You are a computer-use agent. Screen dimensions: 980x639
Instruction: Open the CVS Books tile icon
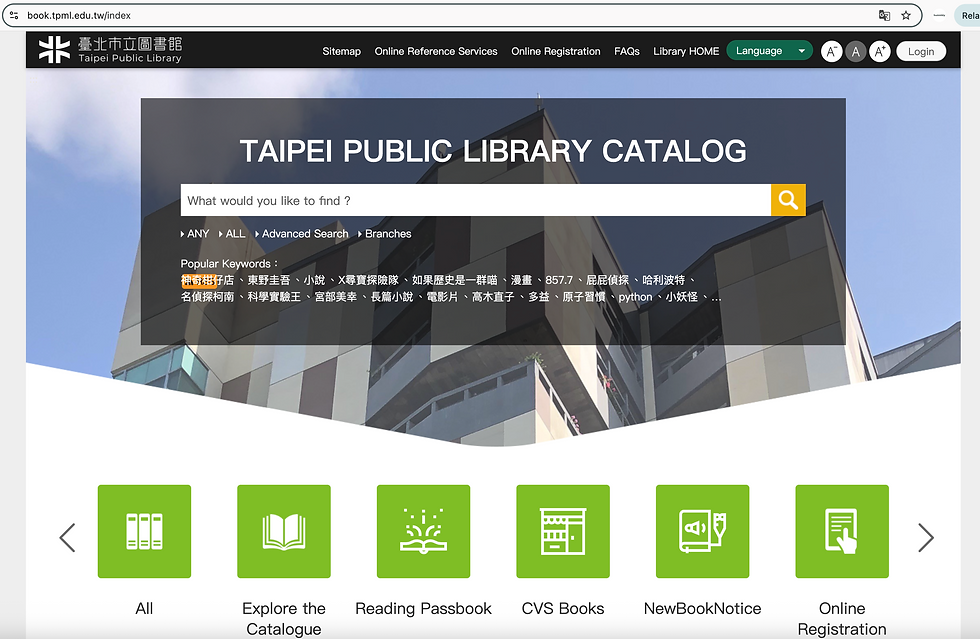[562, 531]
